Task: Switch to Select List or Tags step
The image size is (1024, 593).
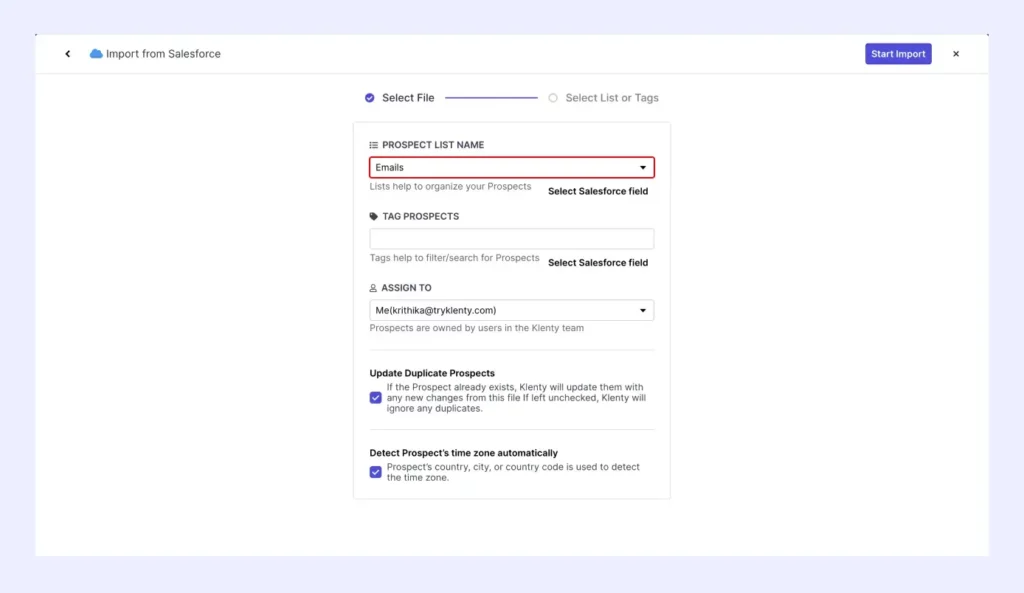Action: coord(612,98)
